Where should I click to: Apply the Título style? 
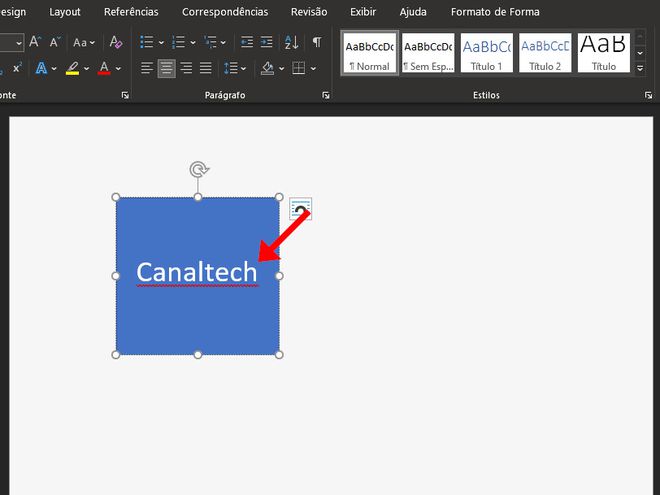(604, 53)
